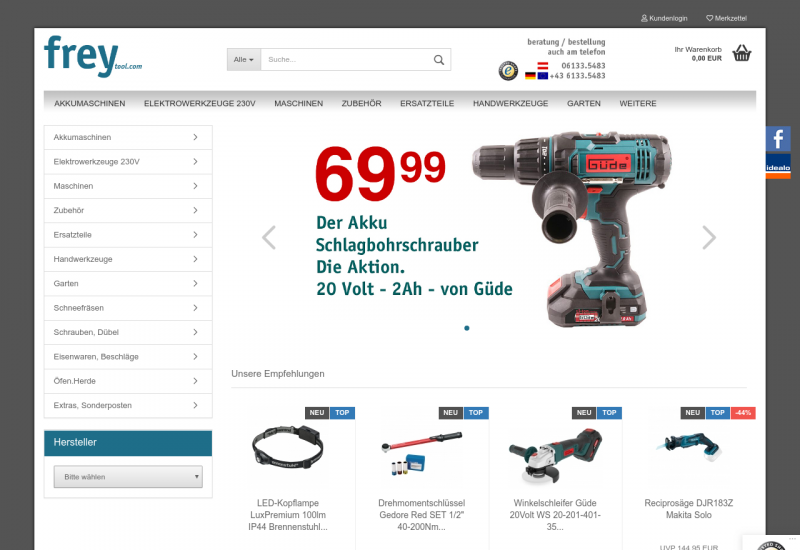Viewport: 800px width, 550px height.
Task: Open Kundenlogin link
Action: point(664,18)
